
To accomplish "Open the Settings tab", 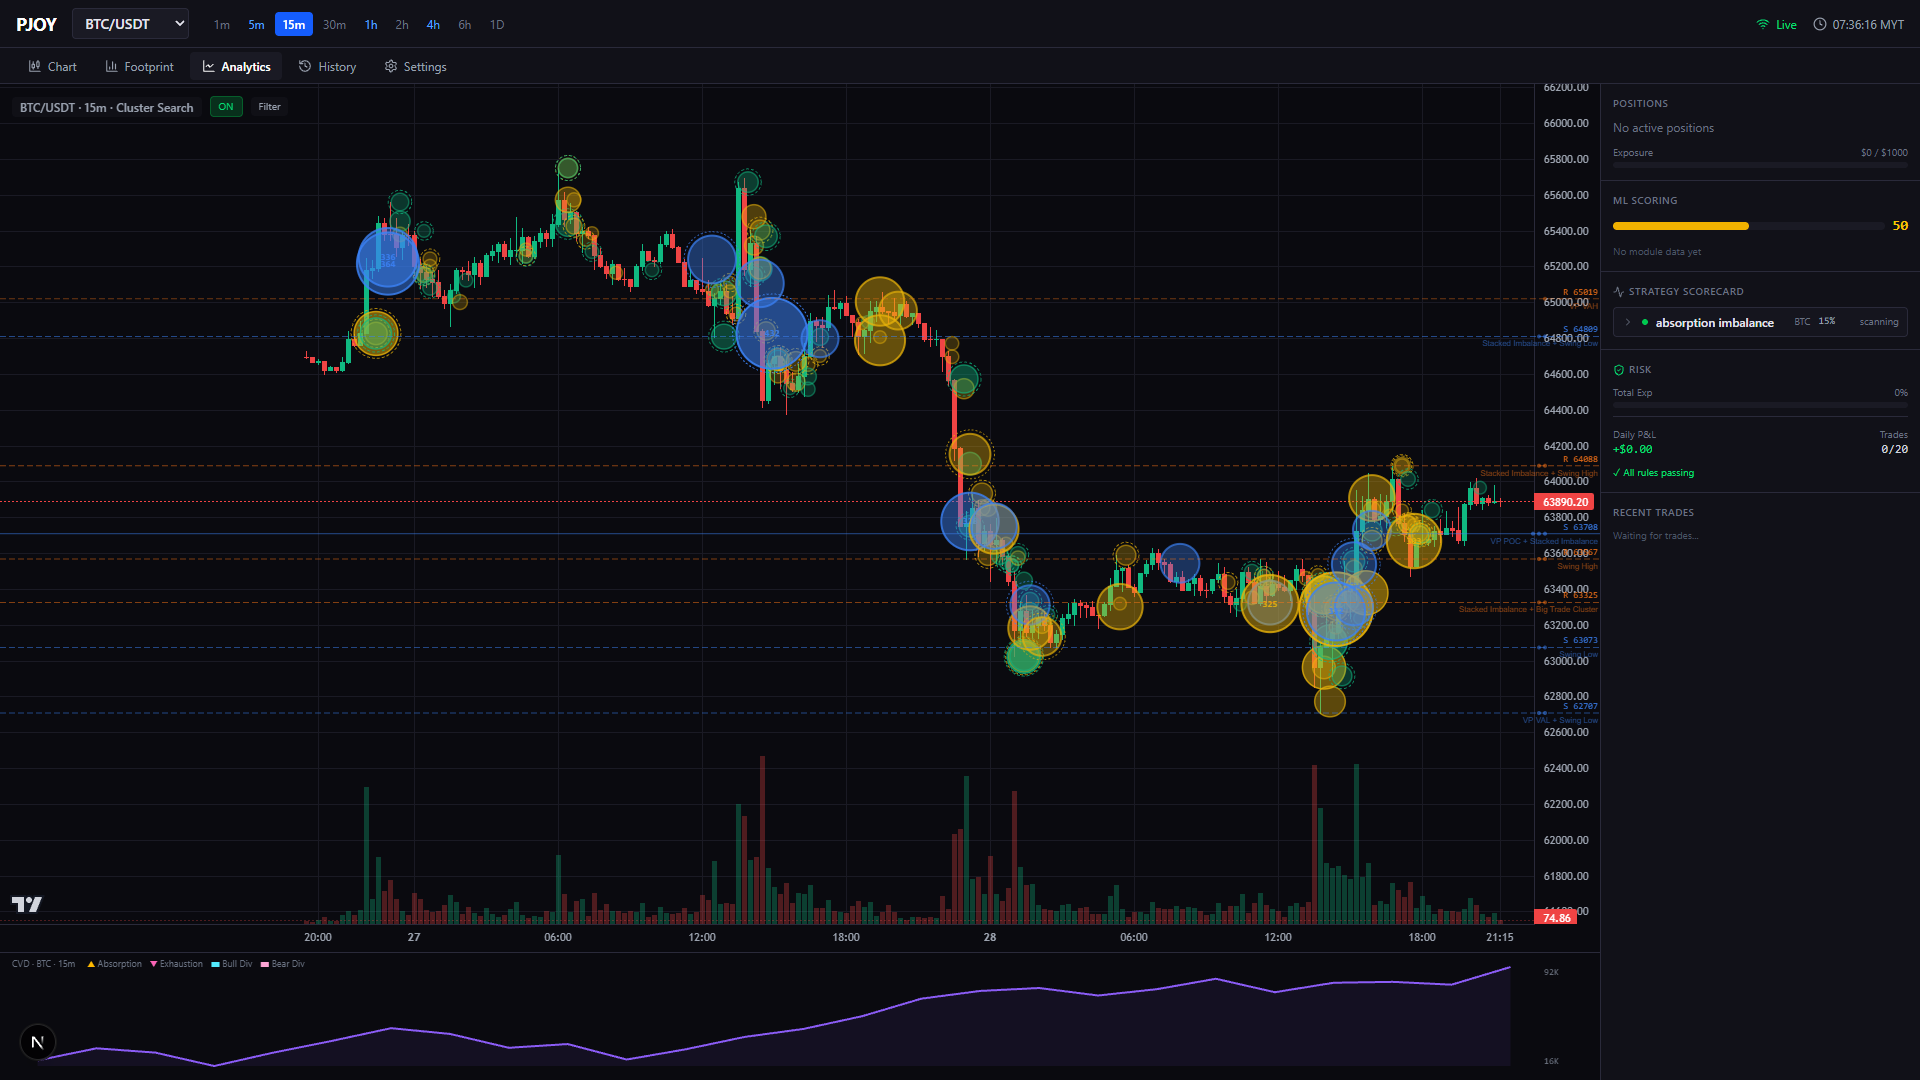I will coord(416,67).
